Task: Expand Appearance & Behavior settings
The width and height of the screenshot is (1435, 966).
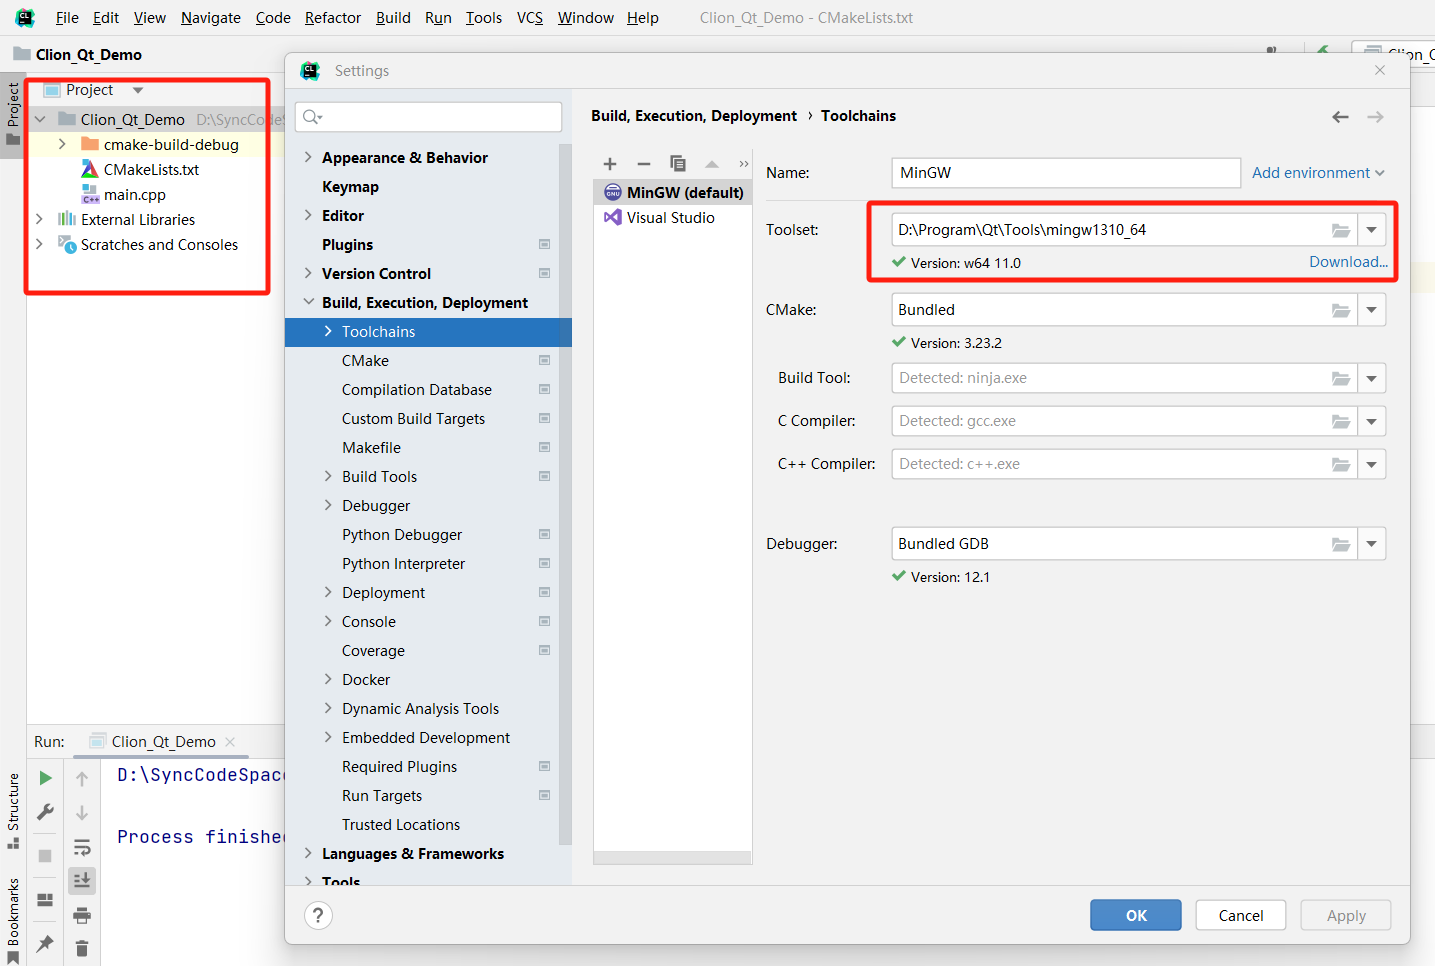Action: [x=308, y=157]
